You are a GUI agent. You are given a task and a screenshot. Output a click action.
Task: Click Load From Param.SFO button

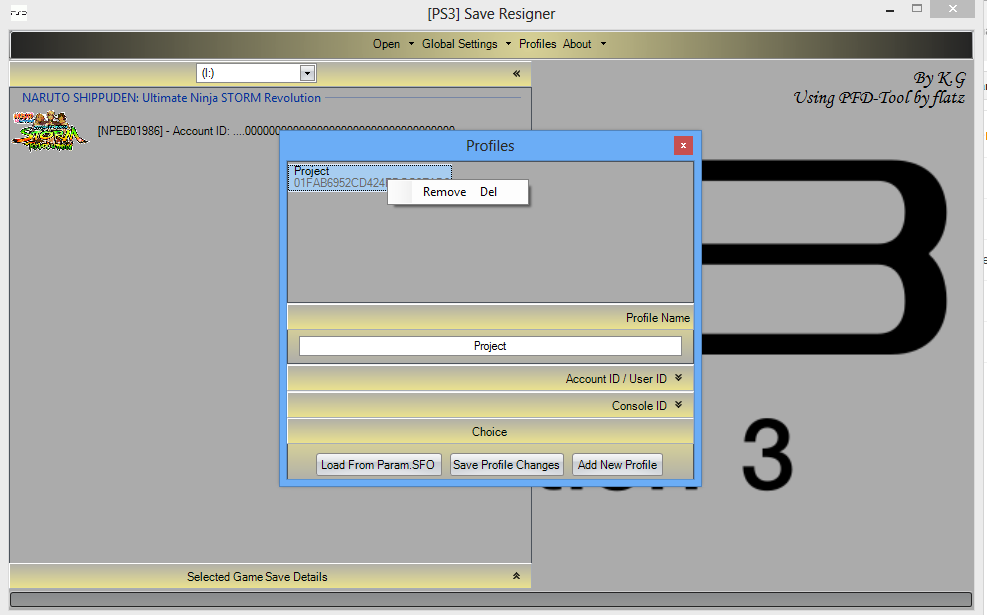point(378,465)
